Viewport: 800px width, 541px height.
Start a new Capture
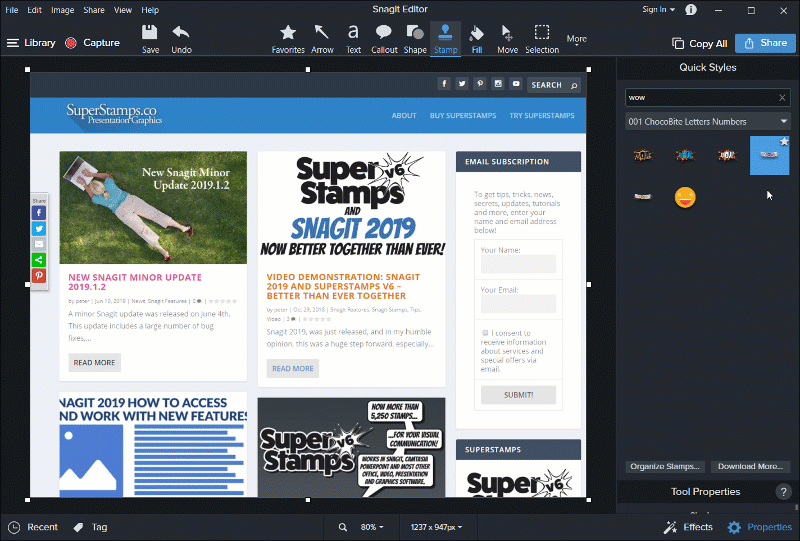tap(93, 43)
